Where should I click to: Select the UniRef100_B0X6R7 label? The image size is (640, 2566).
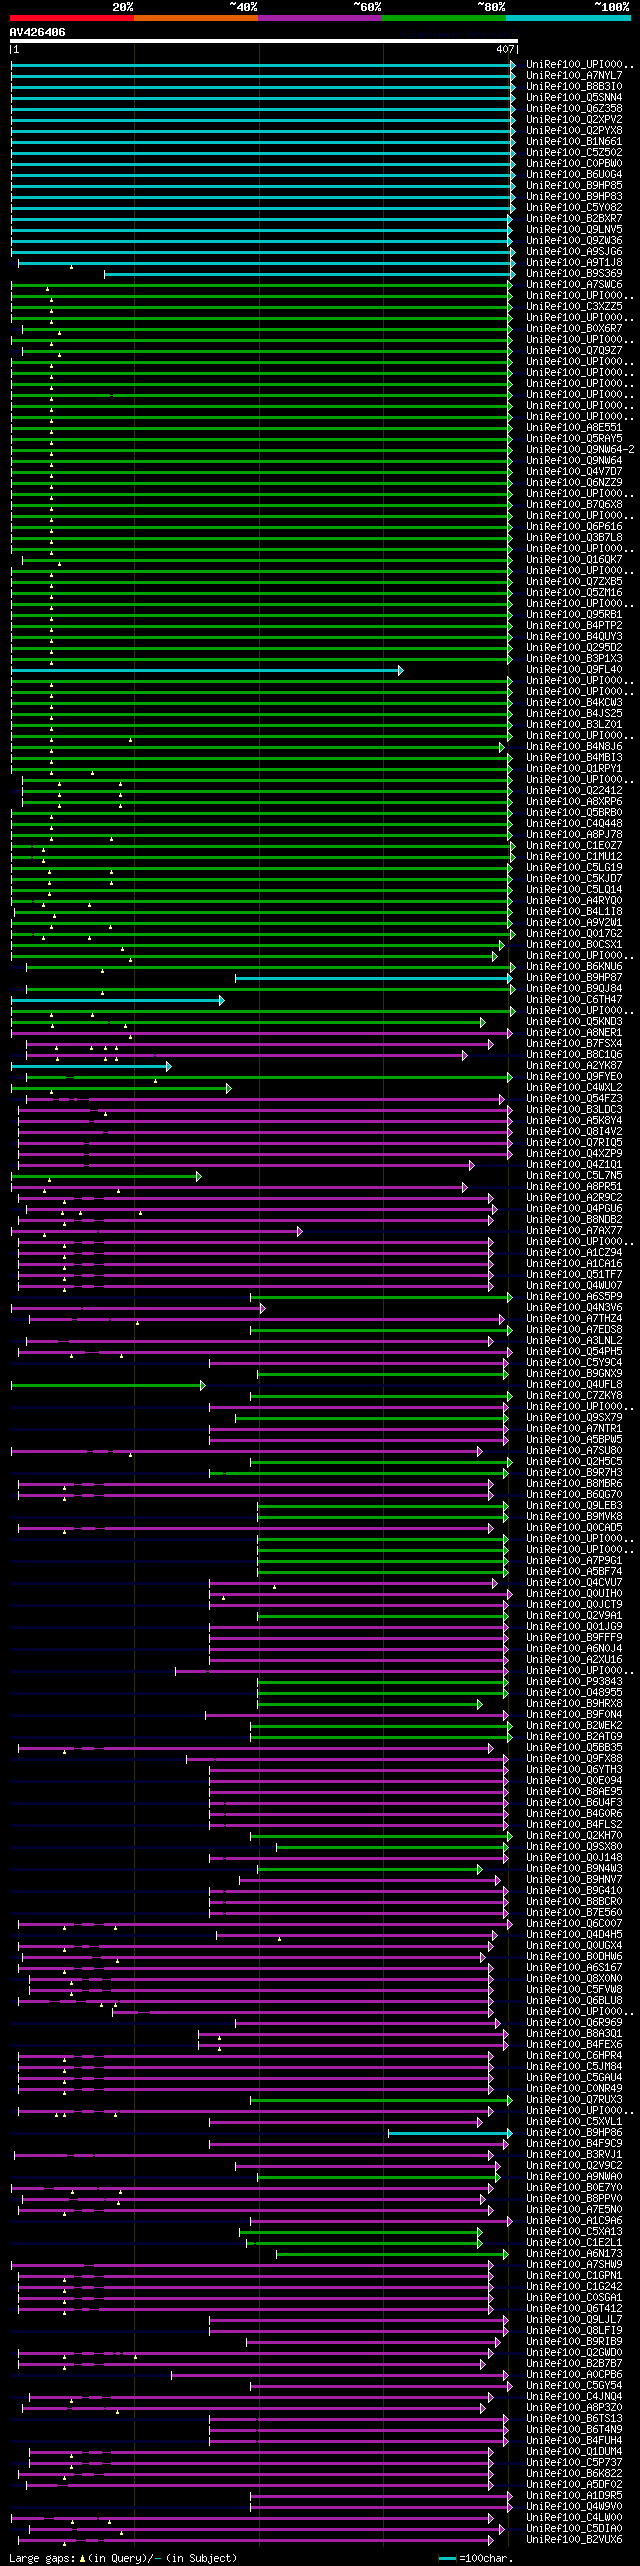(574, 328)
